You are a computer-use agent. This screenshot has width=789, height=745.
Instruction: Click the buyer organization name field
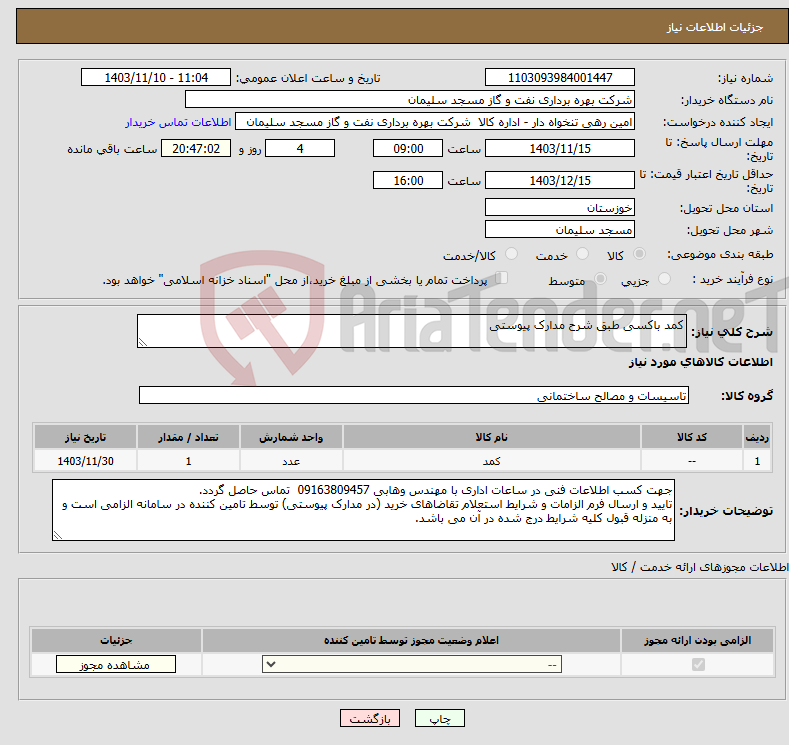coord(410,100)
